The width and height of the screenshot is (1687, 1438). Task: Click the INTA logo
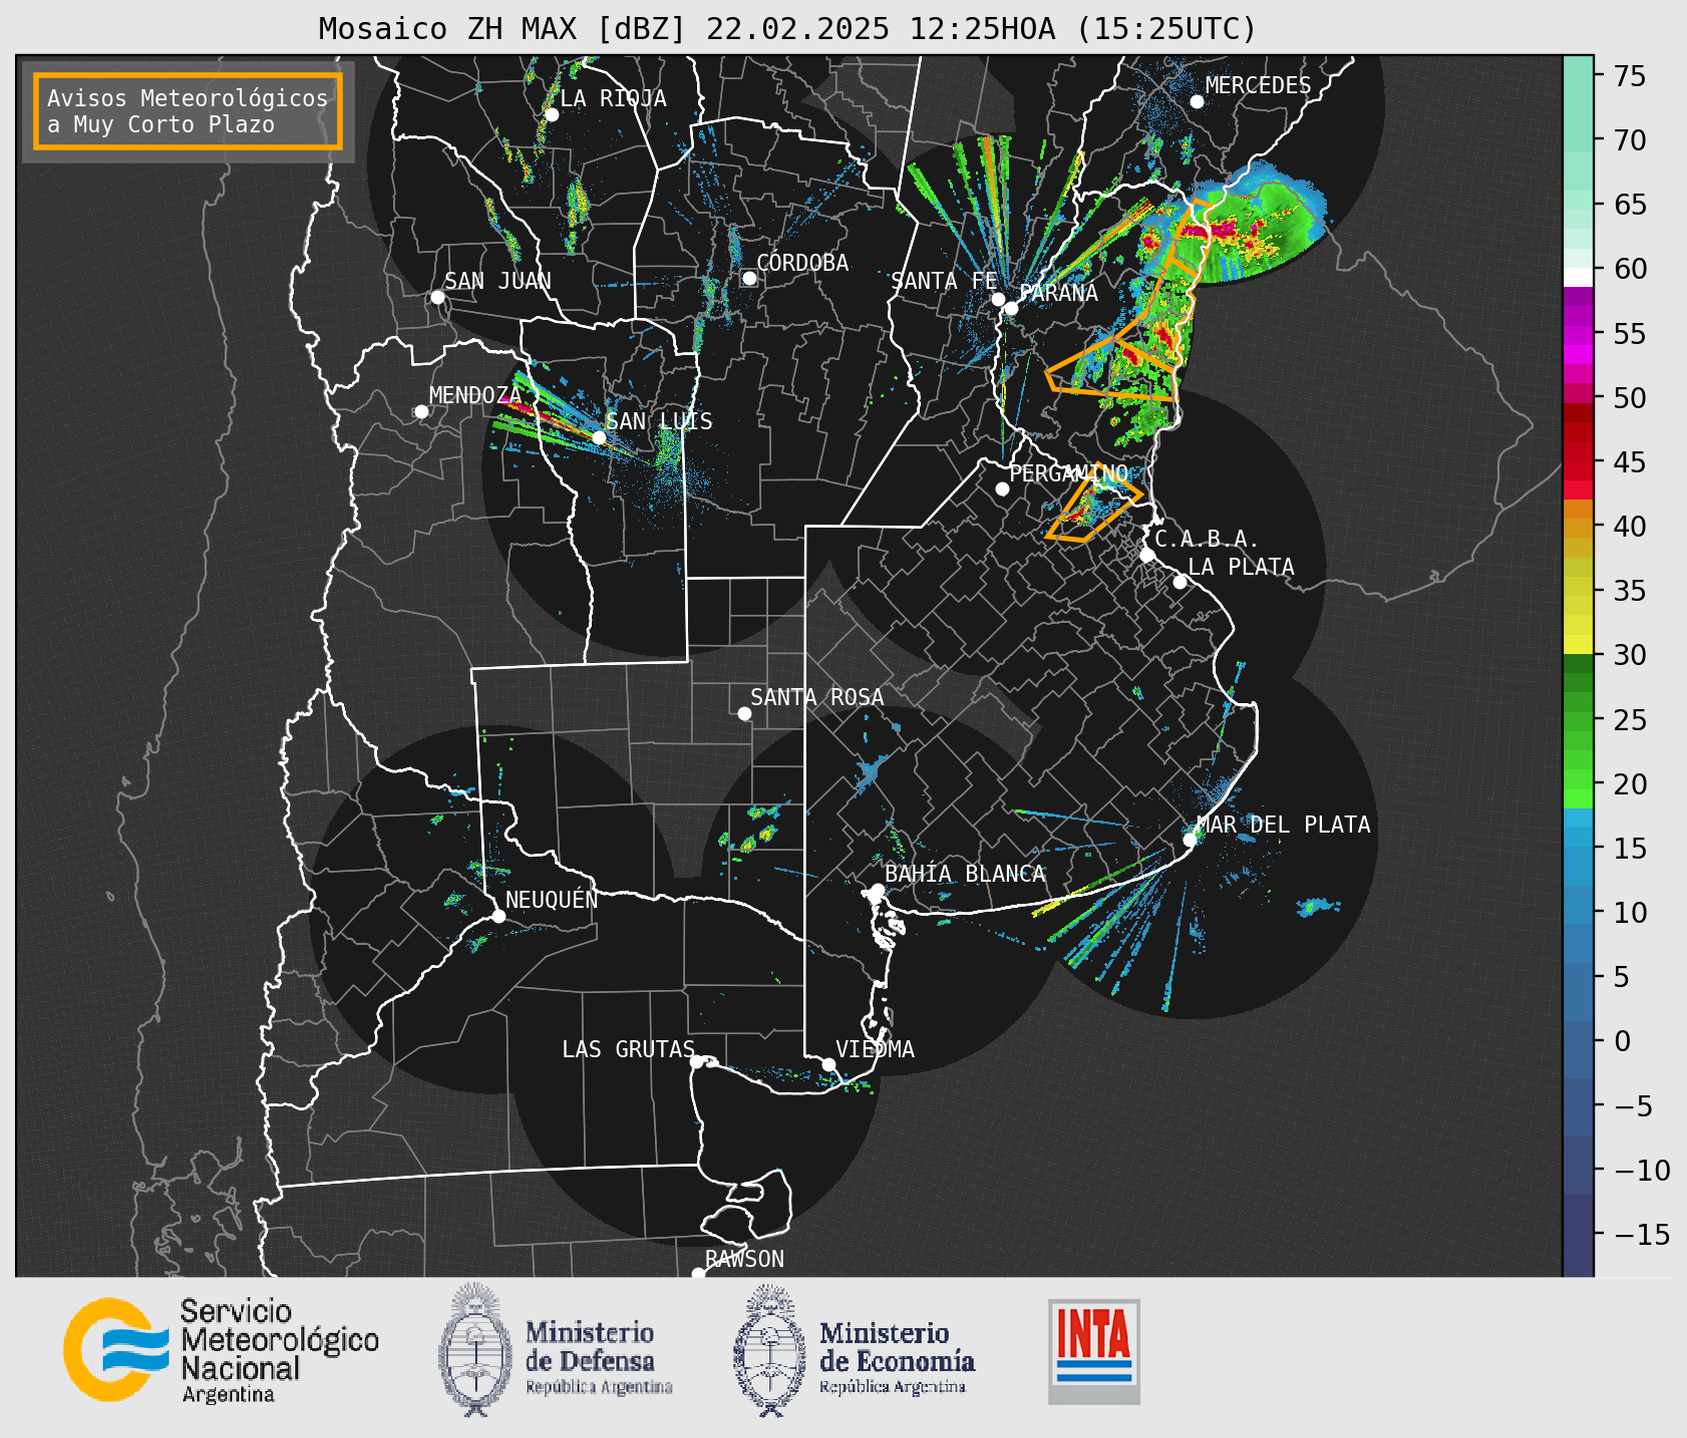[x=1094, y=1351]
